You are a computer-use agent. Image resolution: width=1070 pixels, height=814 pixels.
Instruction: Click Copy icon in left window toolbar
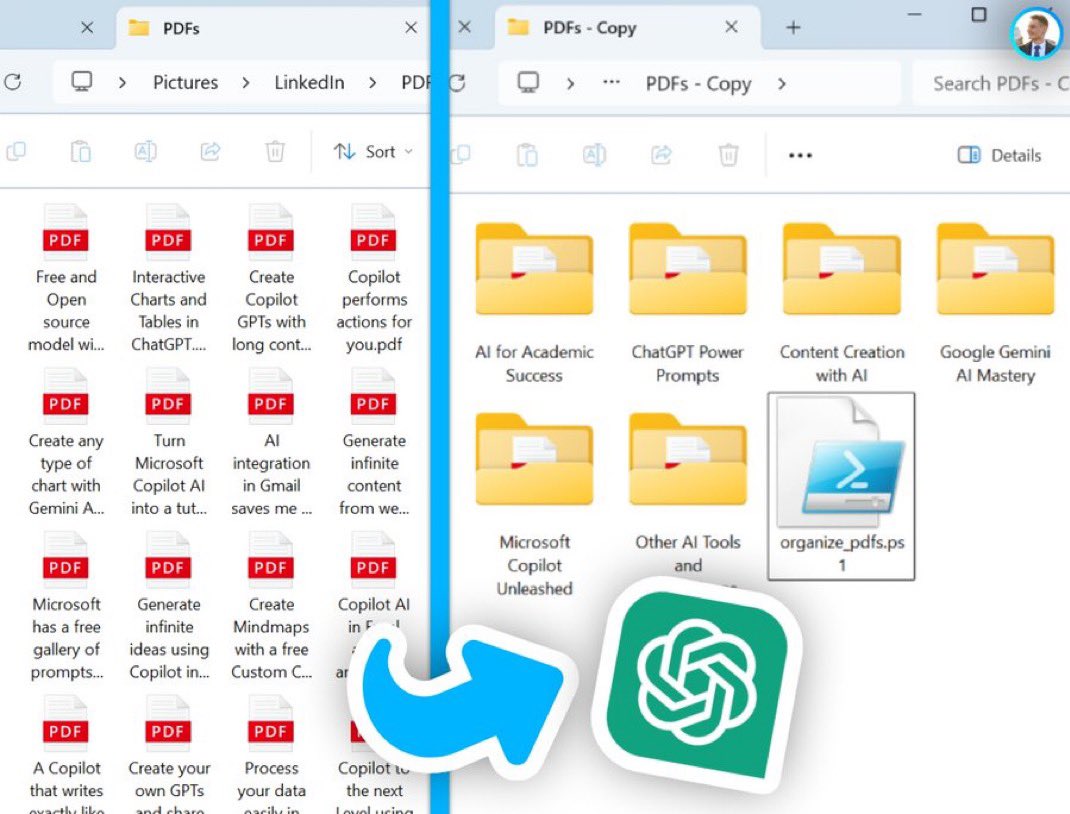click(x=16, y=151)
